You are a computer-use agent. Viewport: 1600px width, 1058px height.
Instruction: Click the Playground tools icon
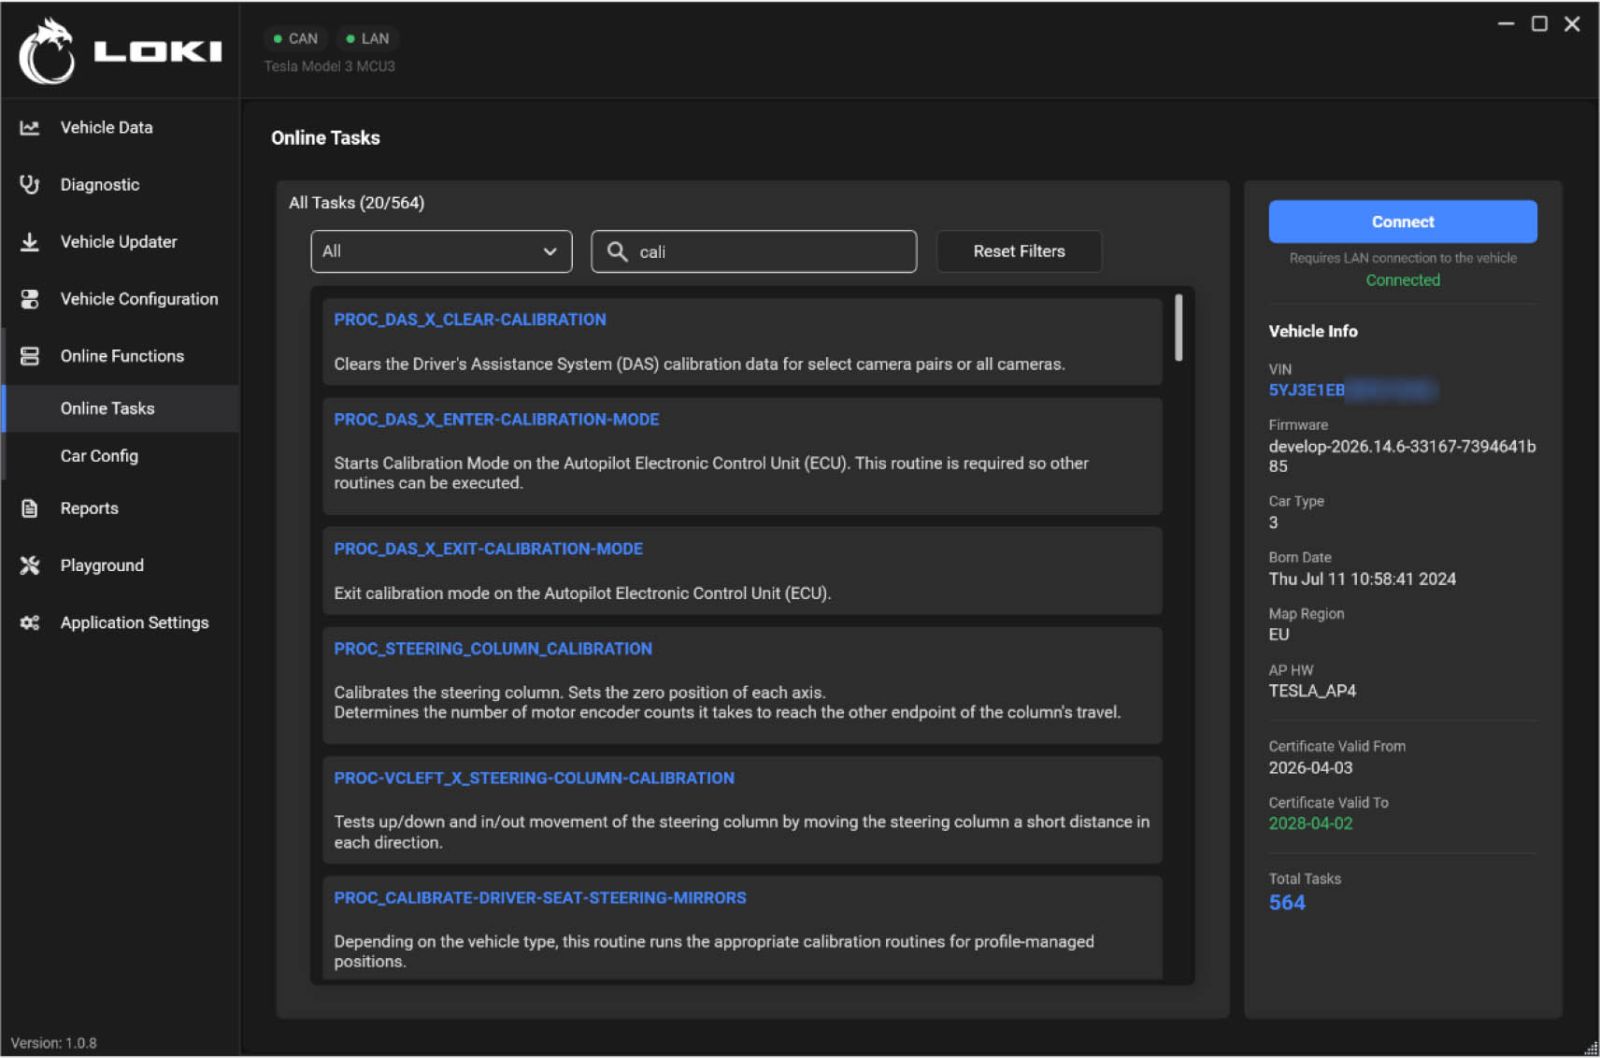point(30,565)
